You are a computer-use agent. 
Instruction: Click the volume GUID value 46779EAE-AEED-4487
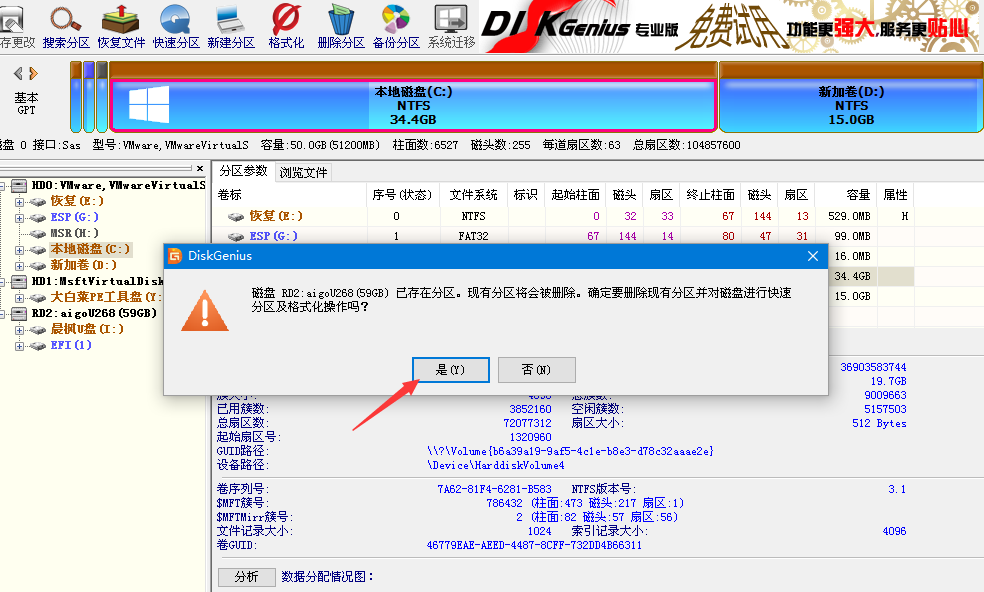pos(534,545)
